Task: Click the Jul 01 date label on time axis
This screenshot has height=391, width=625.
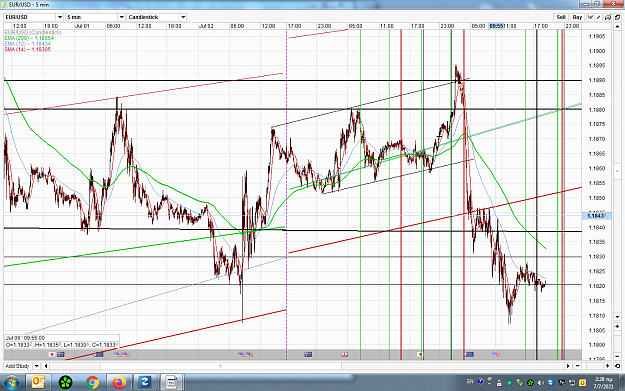Action: click(x=82, y=26)
